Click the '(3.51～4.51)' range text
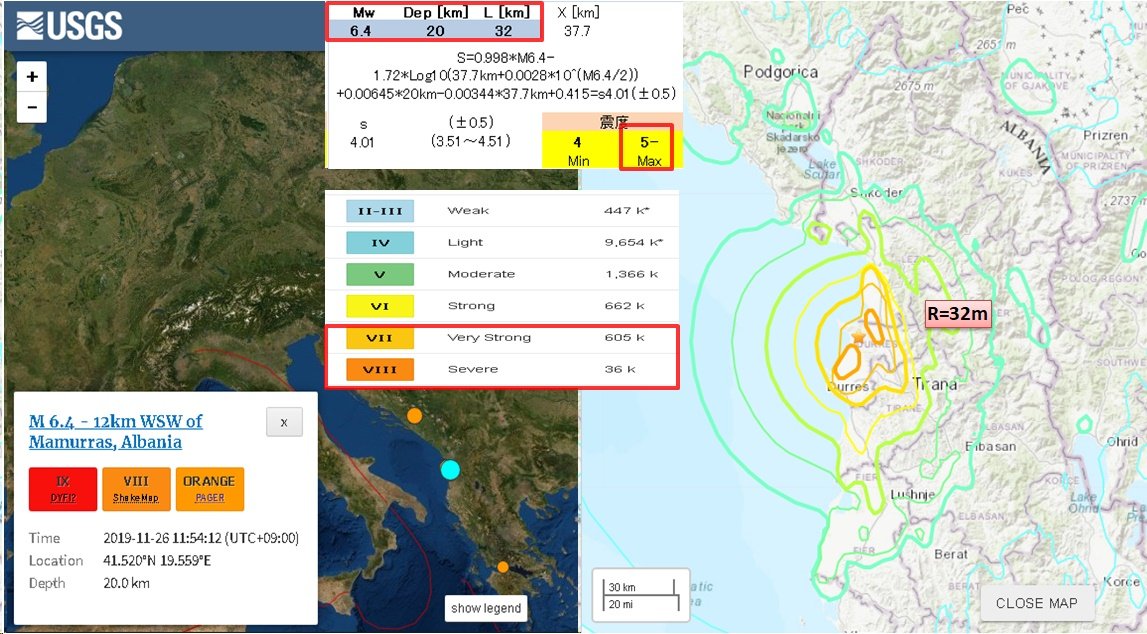Screen dimensions: 1147x634 (470, 140)
